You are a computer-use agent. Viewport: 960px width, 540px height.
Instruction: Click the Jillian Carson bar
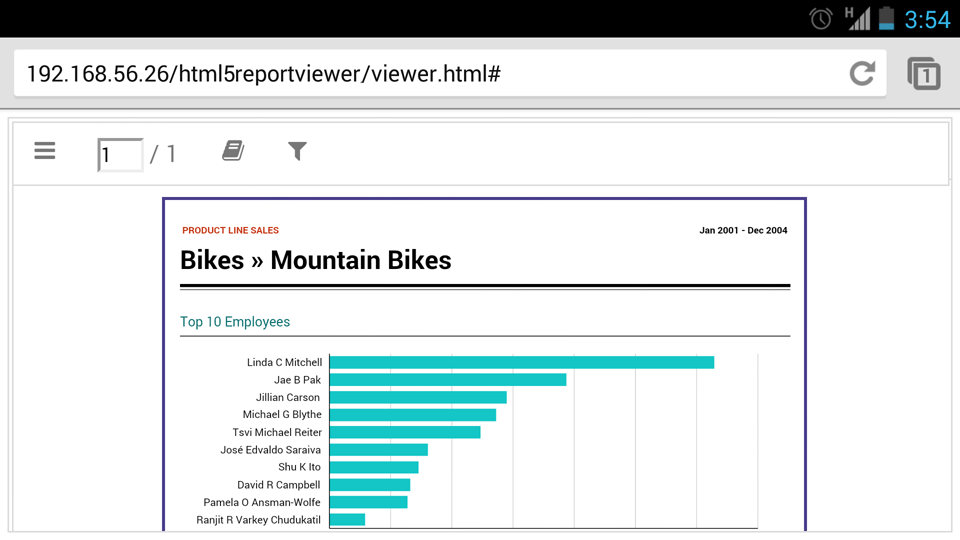click(418, 397)
